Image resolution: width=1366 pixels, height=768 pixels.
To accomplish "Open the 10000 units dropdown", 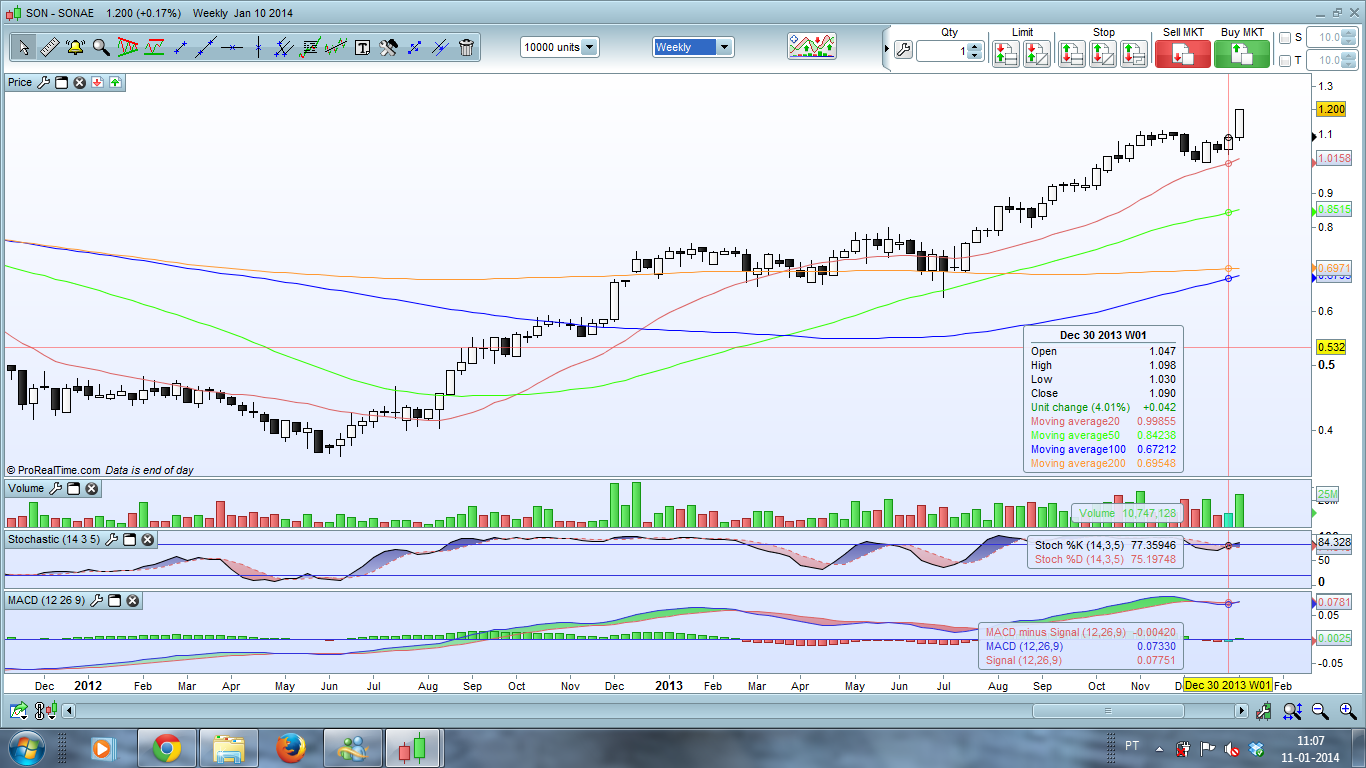I will click(560, 47).
